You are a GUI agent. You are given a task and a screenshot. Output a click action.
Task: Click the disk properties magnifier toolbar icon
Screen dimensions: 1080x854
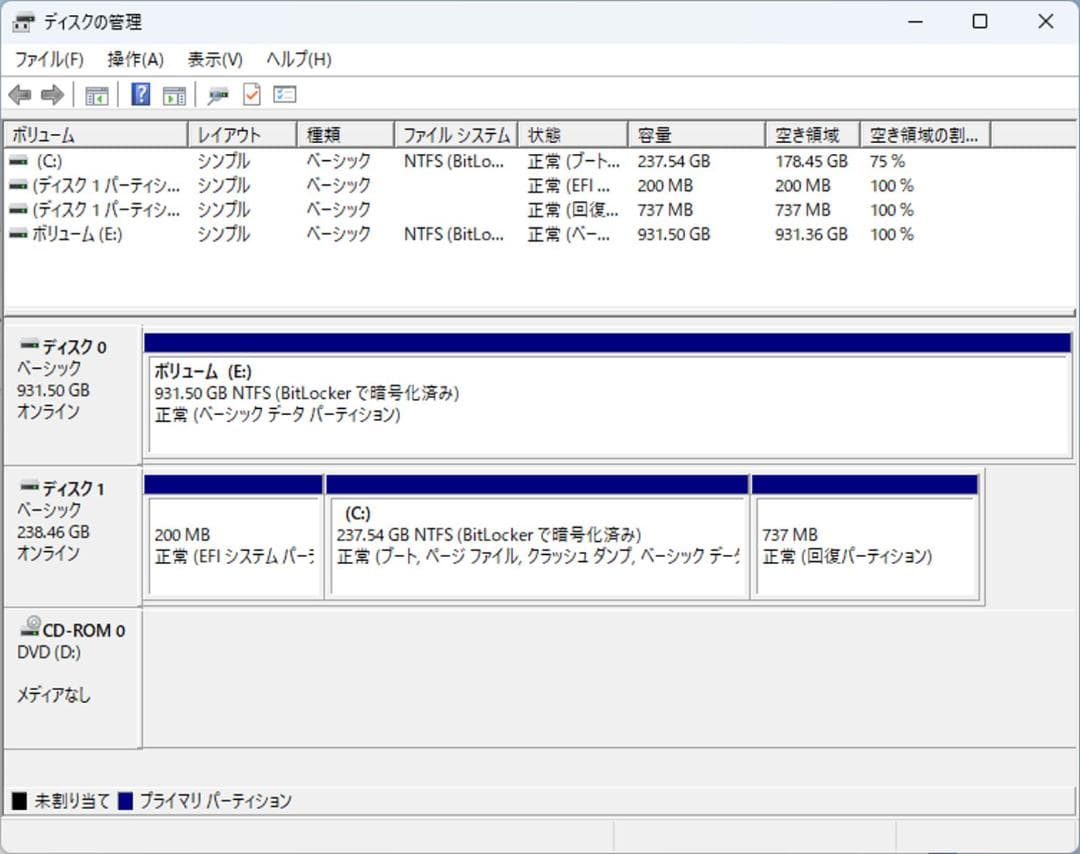218,94
